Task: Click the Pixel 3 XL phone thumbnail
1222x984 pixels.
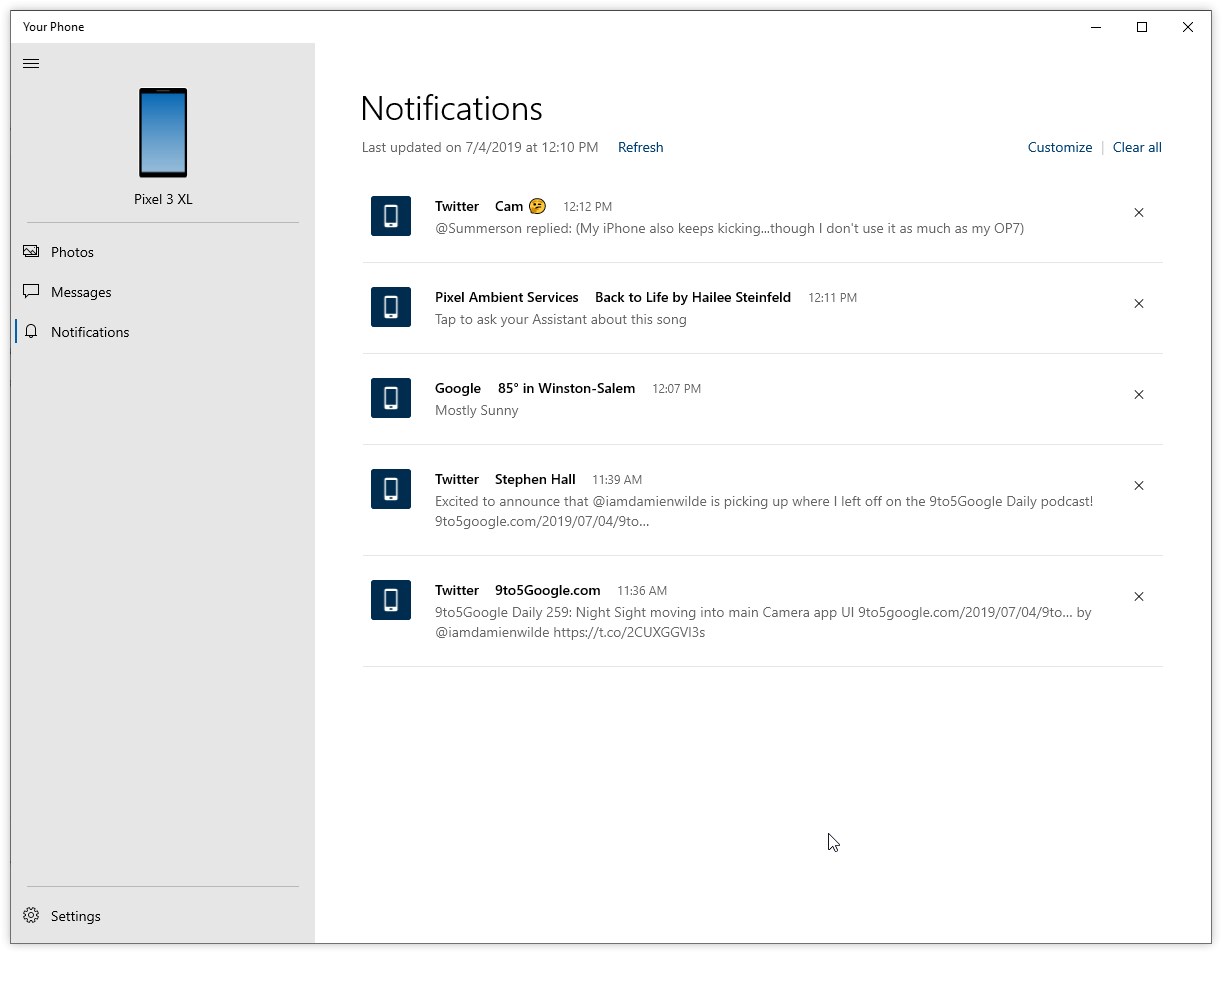Action: (163, 133)
